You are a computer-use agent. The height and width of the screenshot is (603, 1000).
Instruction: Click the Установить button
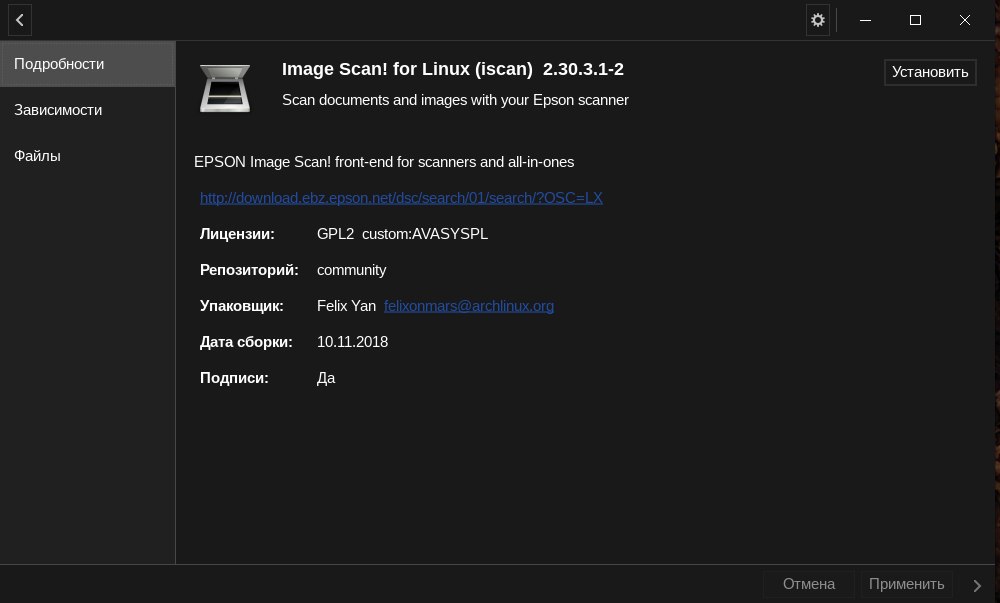[930, 72]
